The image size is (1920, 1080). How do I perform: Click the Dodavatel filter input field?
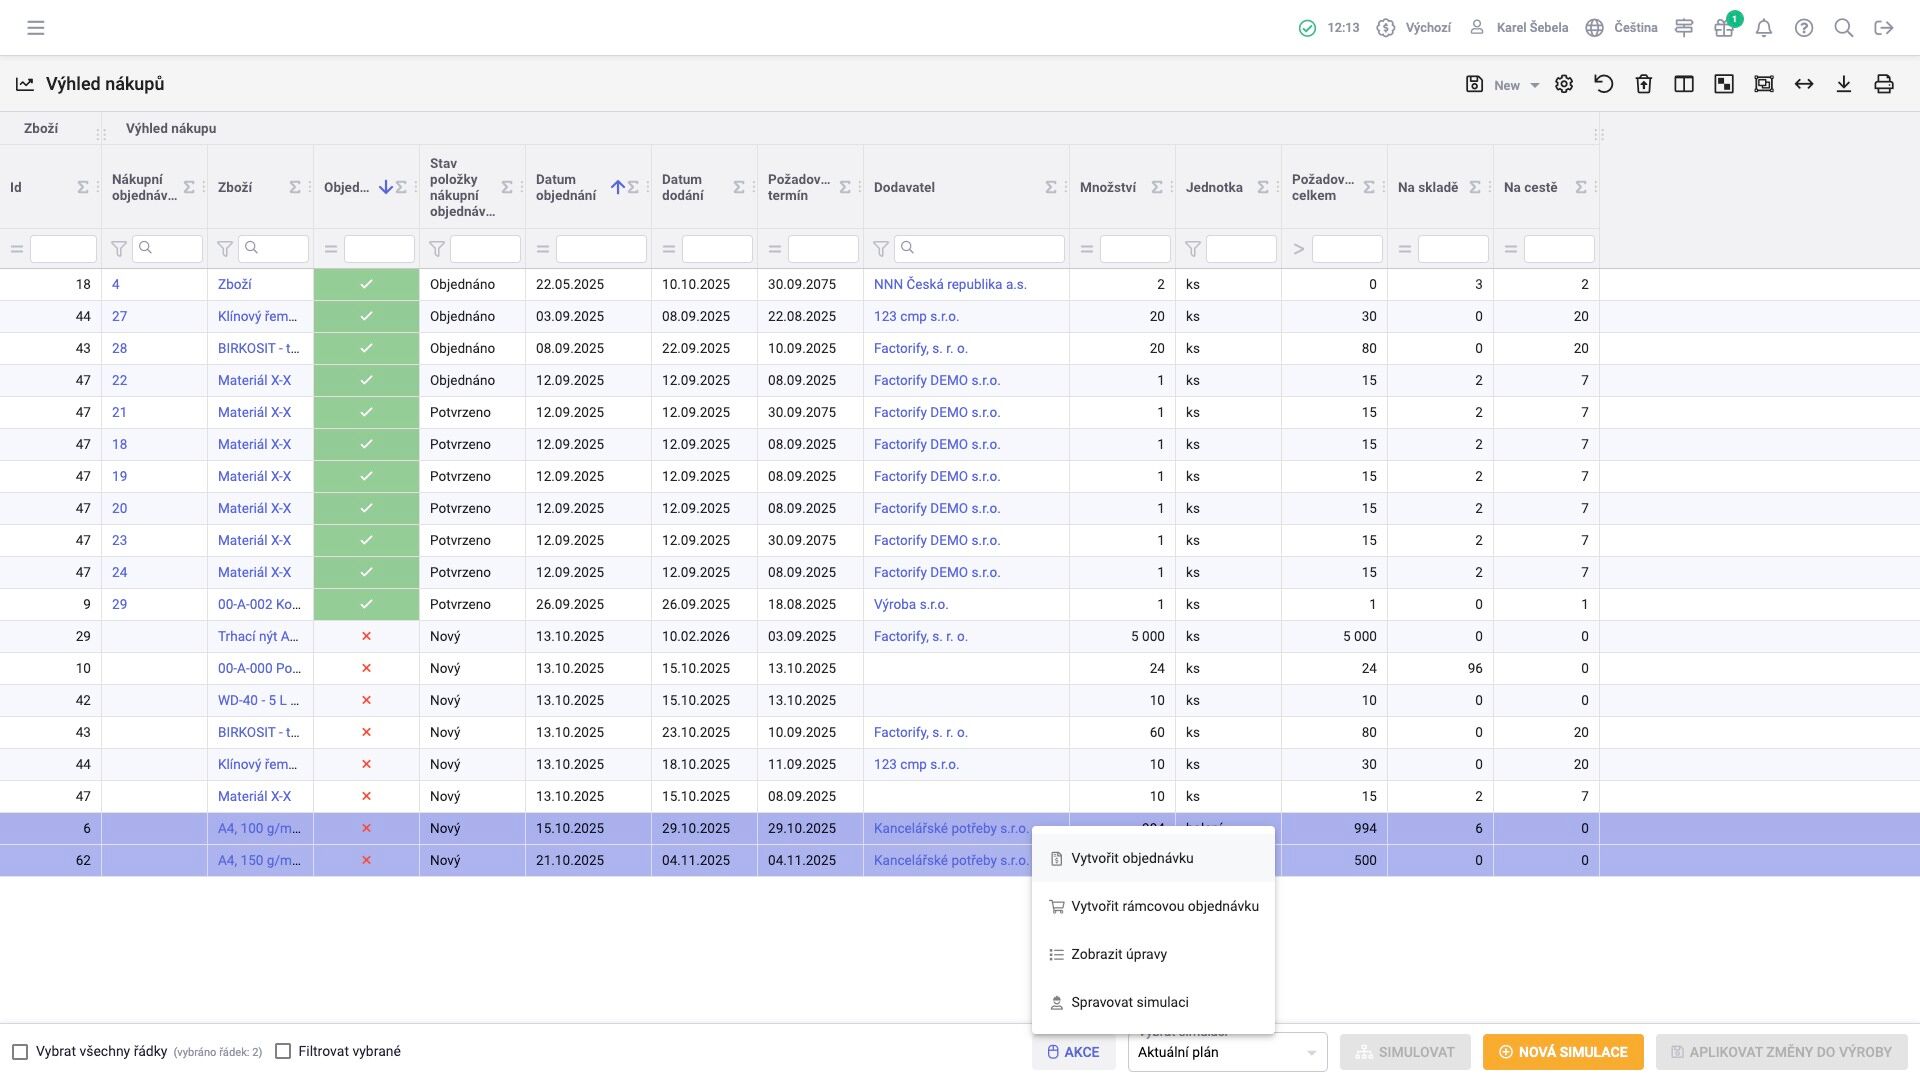pyautogui.click(x=980, y=249)
